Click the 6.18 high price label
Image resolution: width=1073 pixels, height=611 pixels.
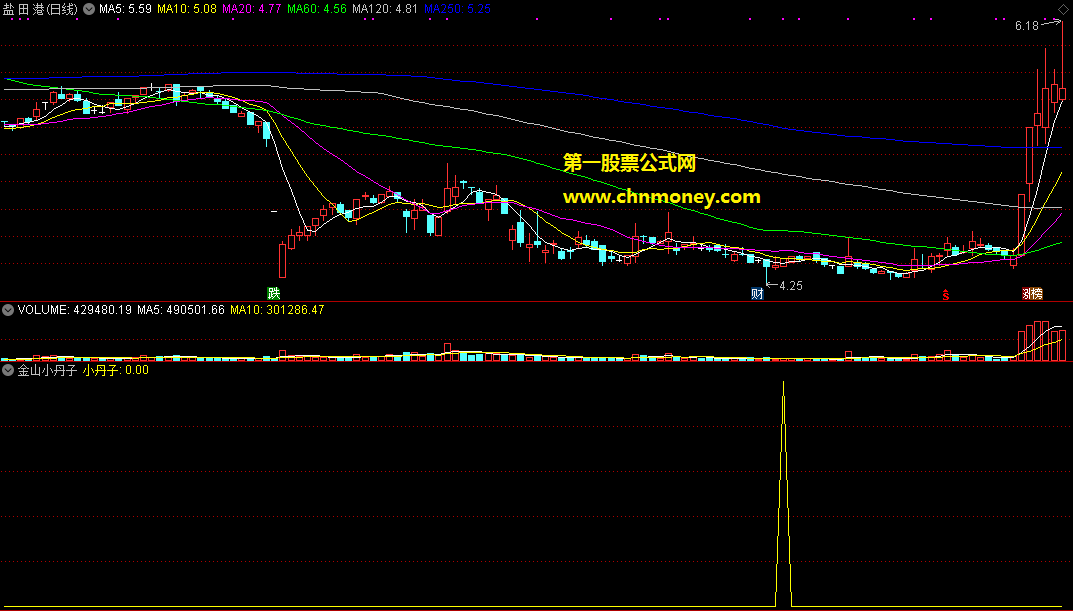click(x=1026, y=26)
